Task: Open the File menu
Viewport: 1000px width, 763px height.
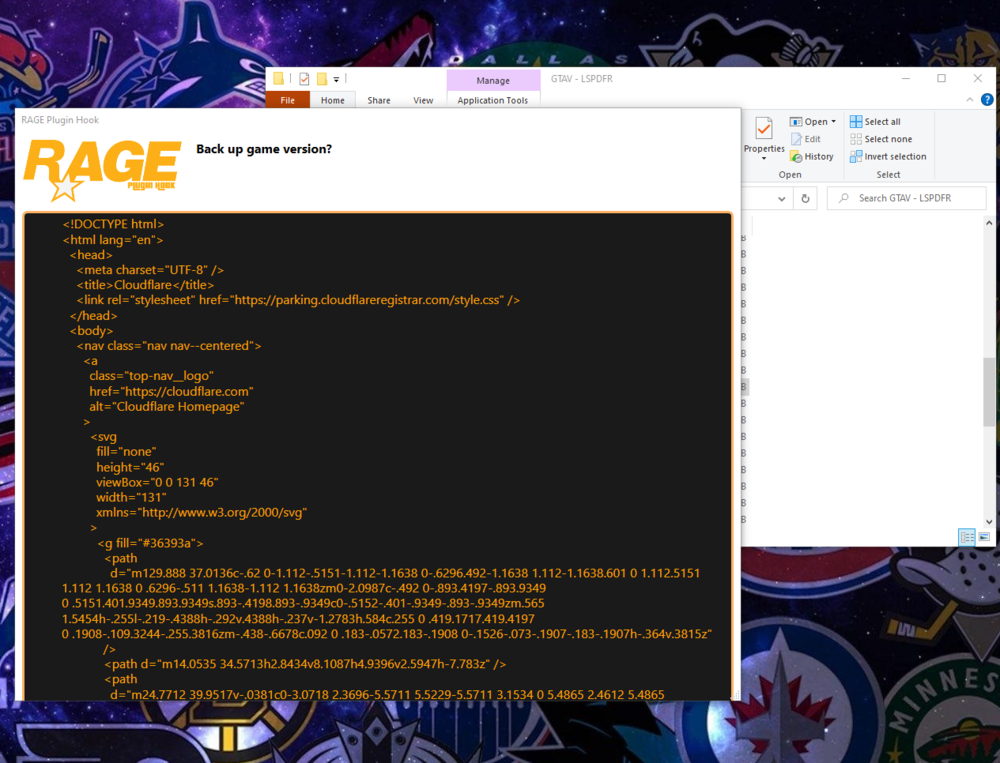Action: pos(287,100)
